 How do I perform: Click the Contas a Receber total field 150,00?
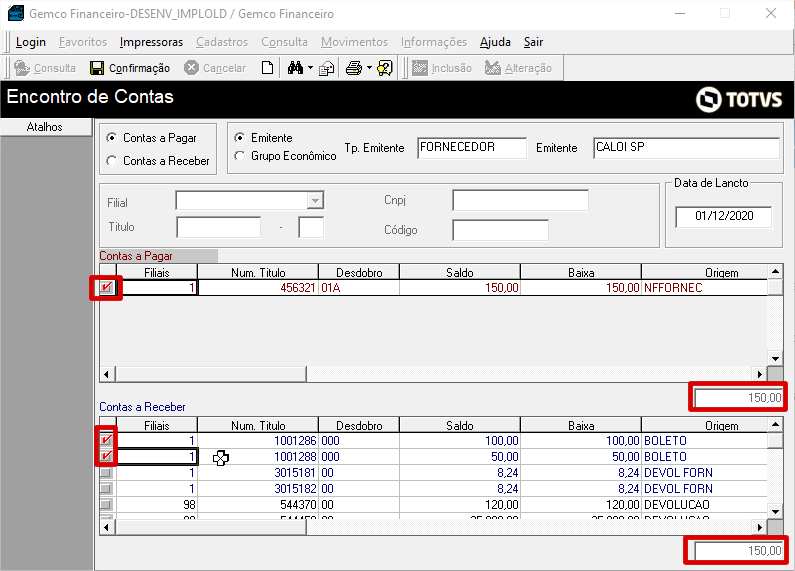tap(738, 551)
